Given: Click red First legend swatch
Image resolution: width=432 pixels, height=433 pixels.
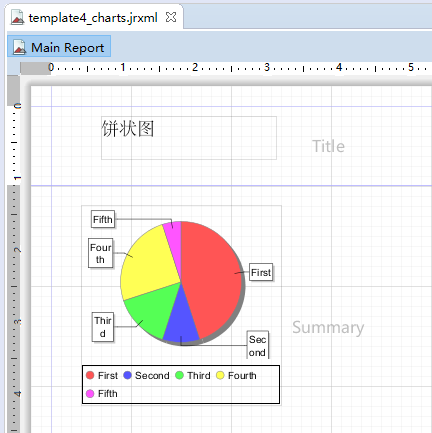Looking at the screenshot, I should pyautogui.click(x=90, y=375).
